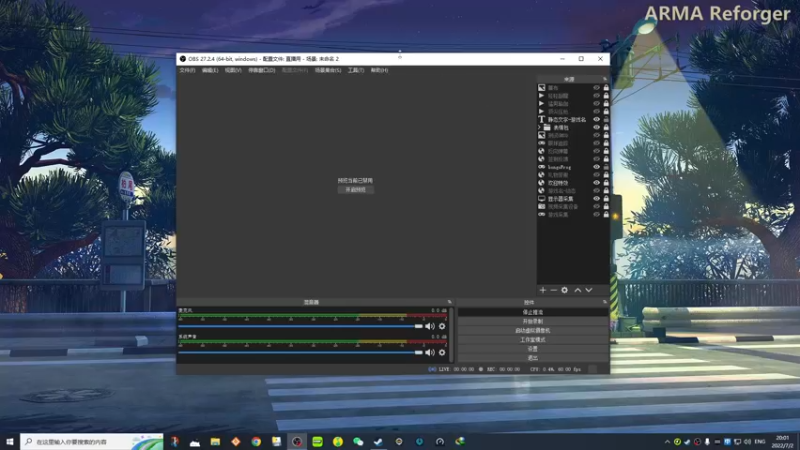Show the 视频采集设备 source with eye icon
This screenshot has width=800, height=450.
click(x=596, y=207)
